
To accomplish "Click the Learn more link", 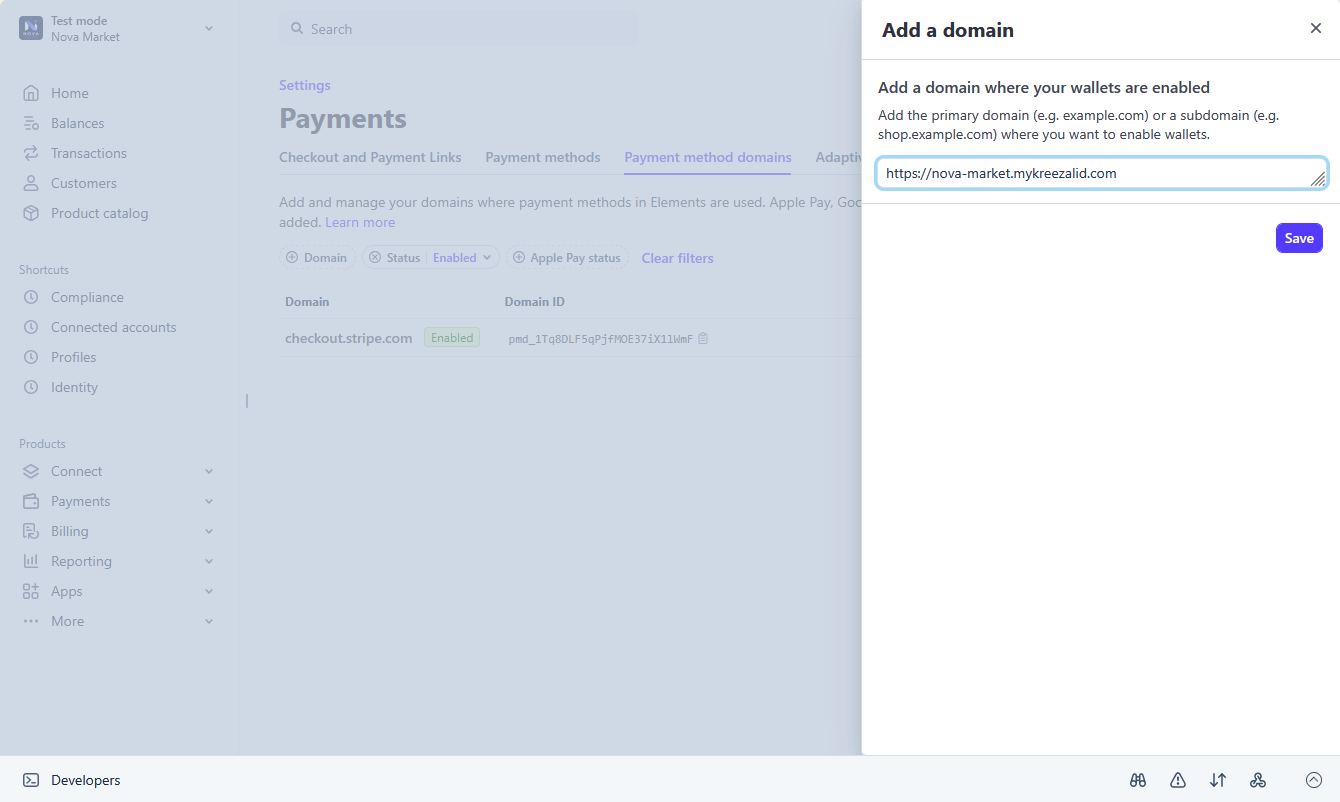I will point(360,222).
